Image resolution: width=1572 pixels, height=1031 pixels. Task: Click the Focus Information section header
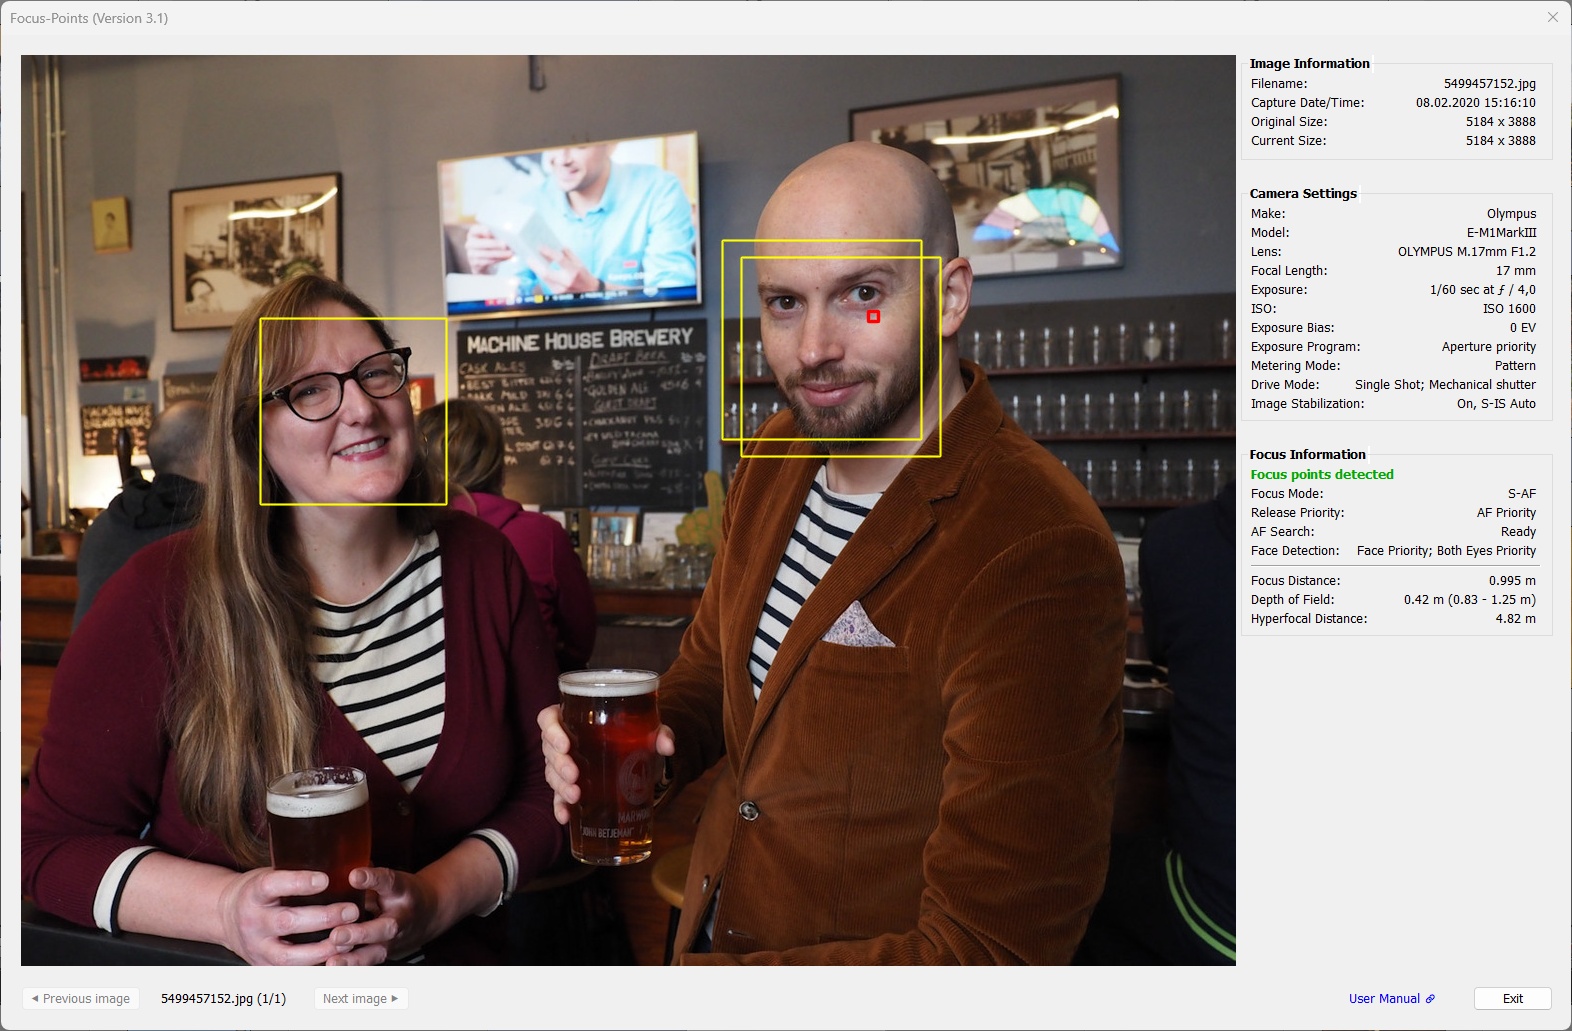(1307, 454)
